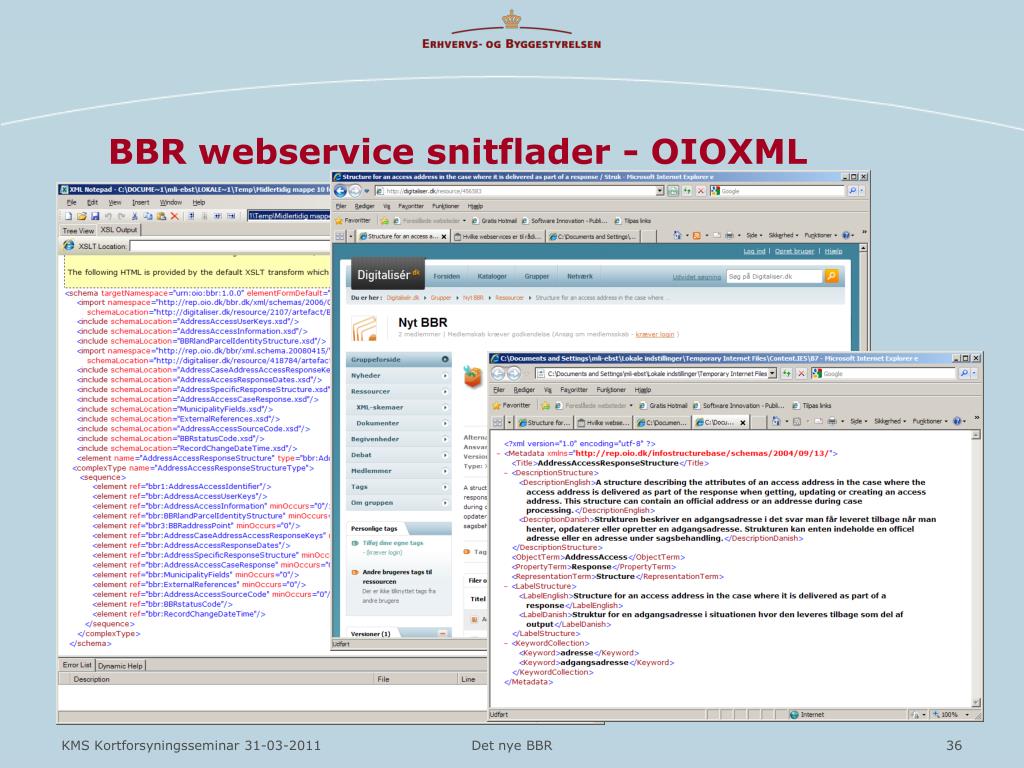Close the active 'C:\Docu...' tab in front browser

pos(743,423)
